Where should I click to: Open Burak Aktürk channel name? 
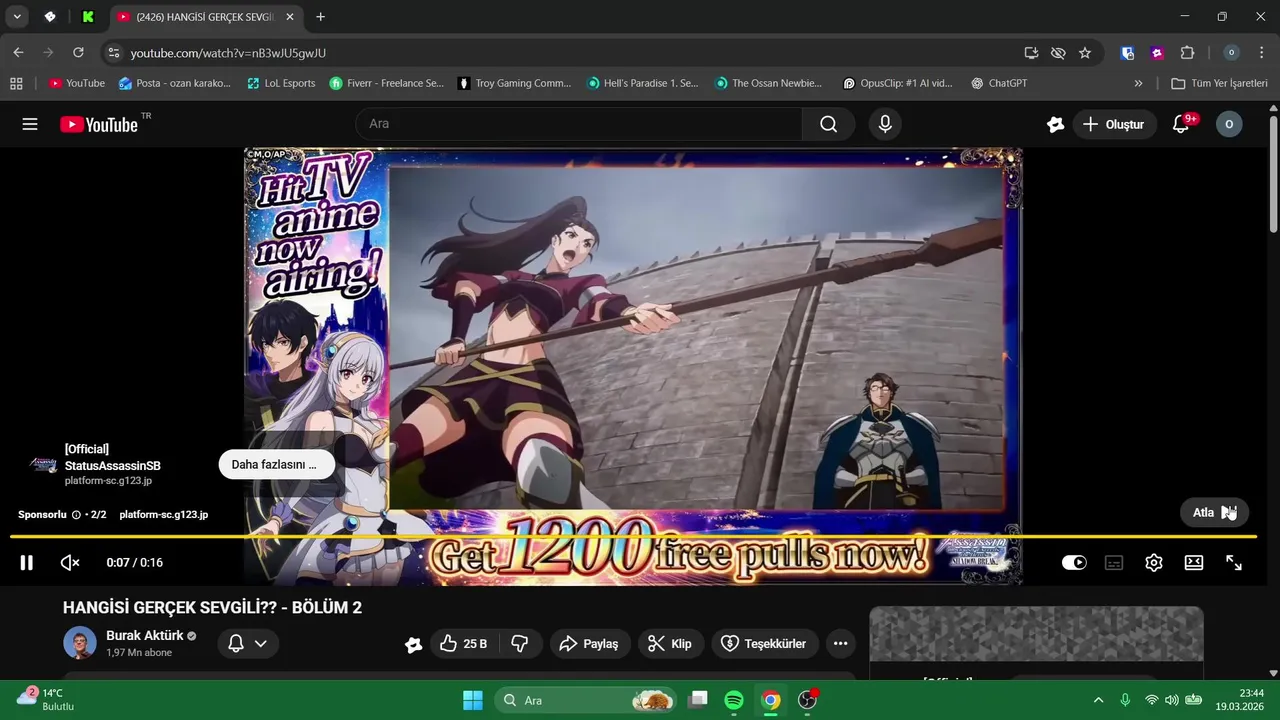144,636
